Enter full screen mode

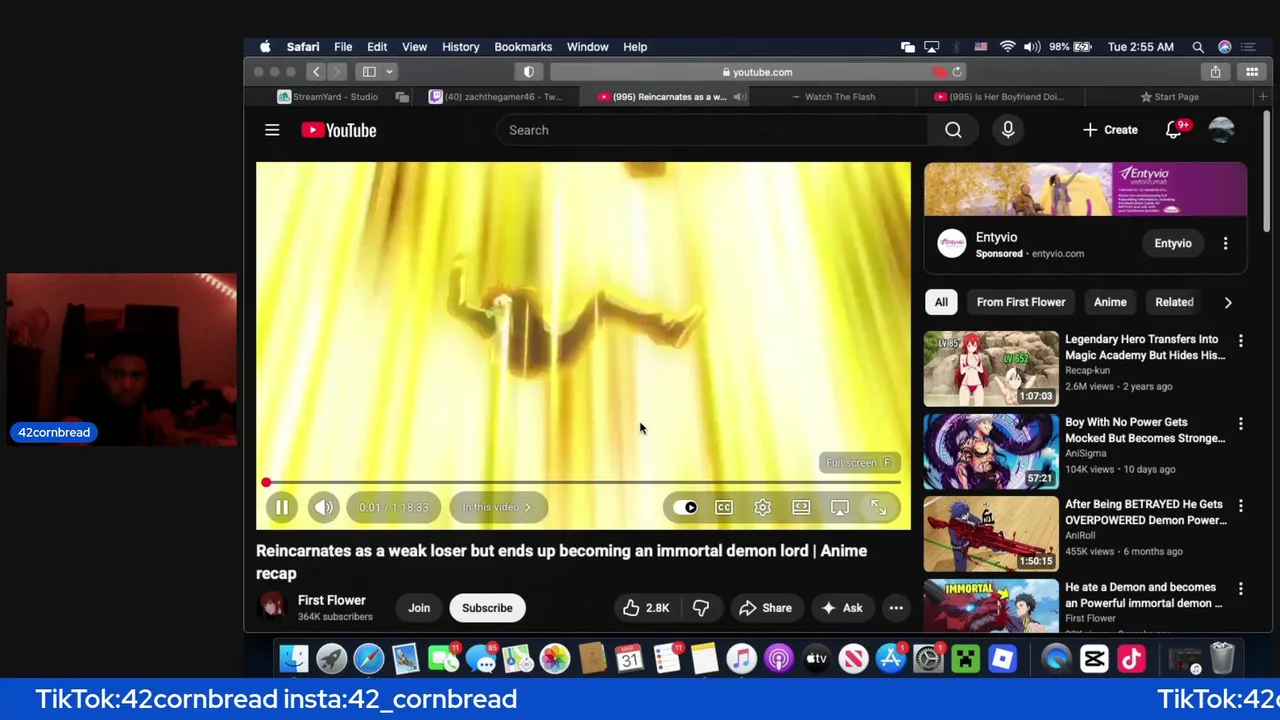click(878, 507)
